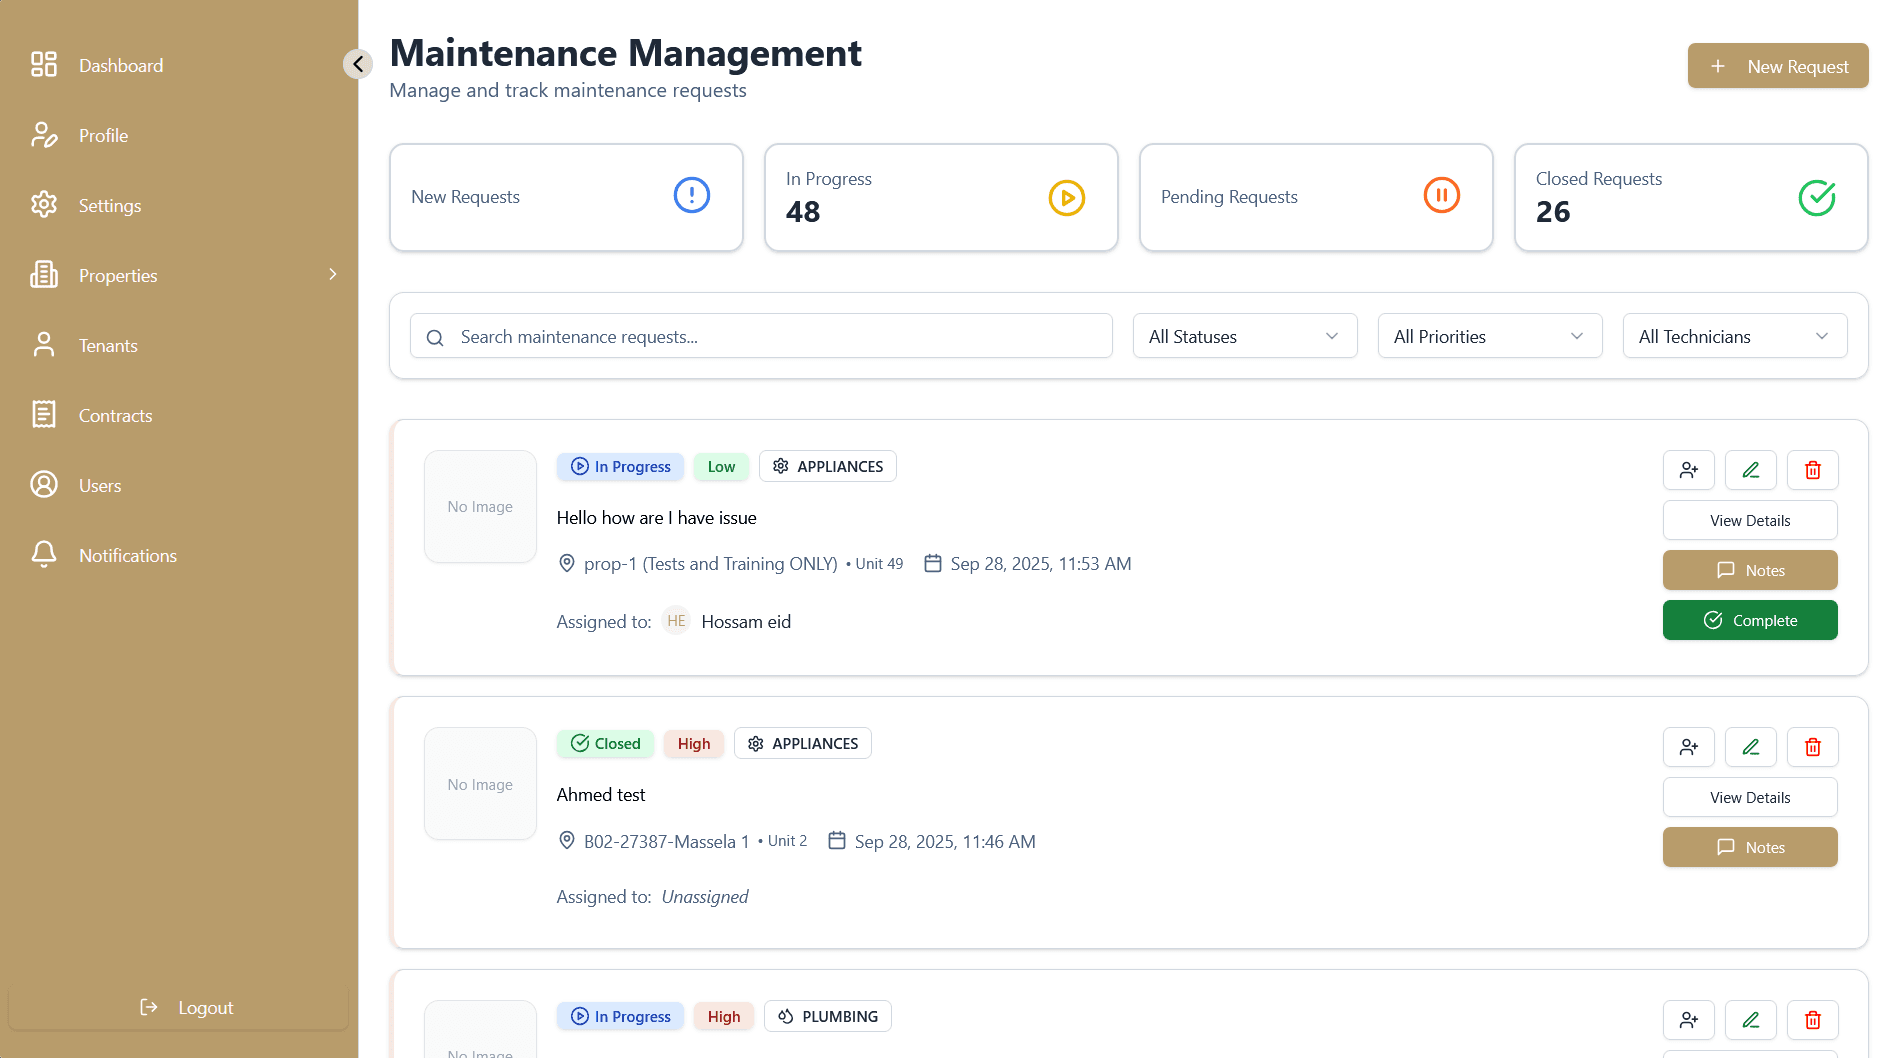Click the In Progress play icon card
1892x1058 pixels.
click(1066, 198)
